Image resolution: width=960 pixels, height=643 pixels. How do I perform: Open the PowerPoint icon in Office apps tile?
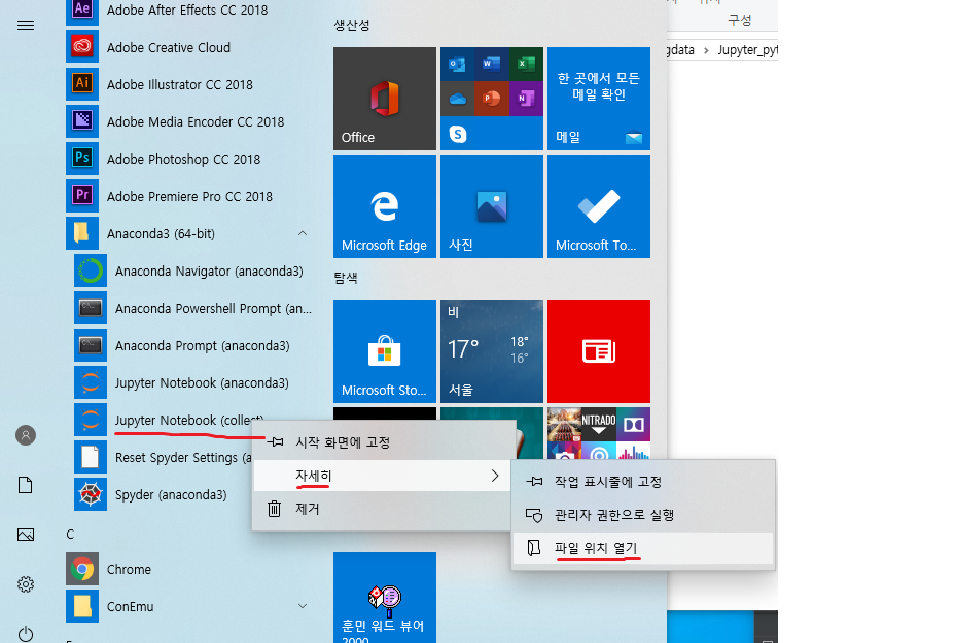[x=491, y=98]
